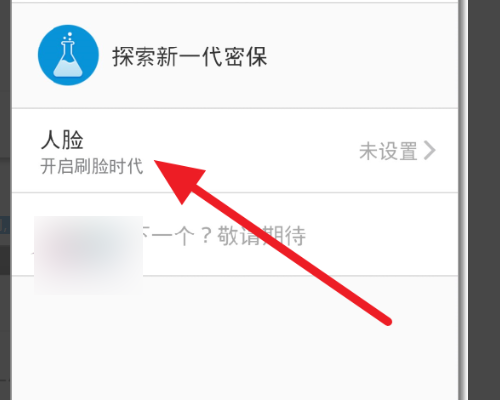Open the 人脸 face setting row
Viewport: 500px width, 400px height.
click(x=235, y=151)
